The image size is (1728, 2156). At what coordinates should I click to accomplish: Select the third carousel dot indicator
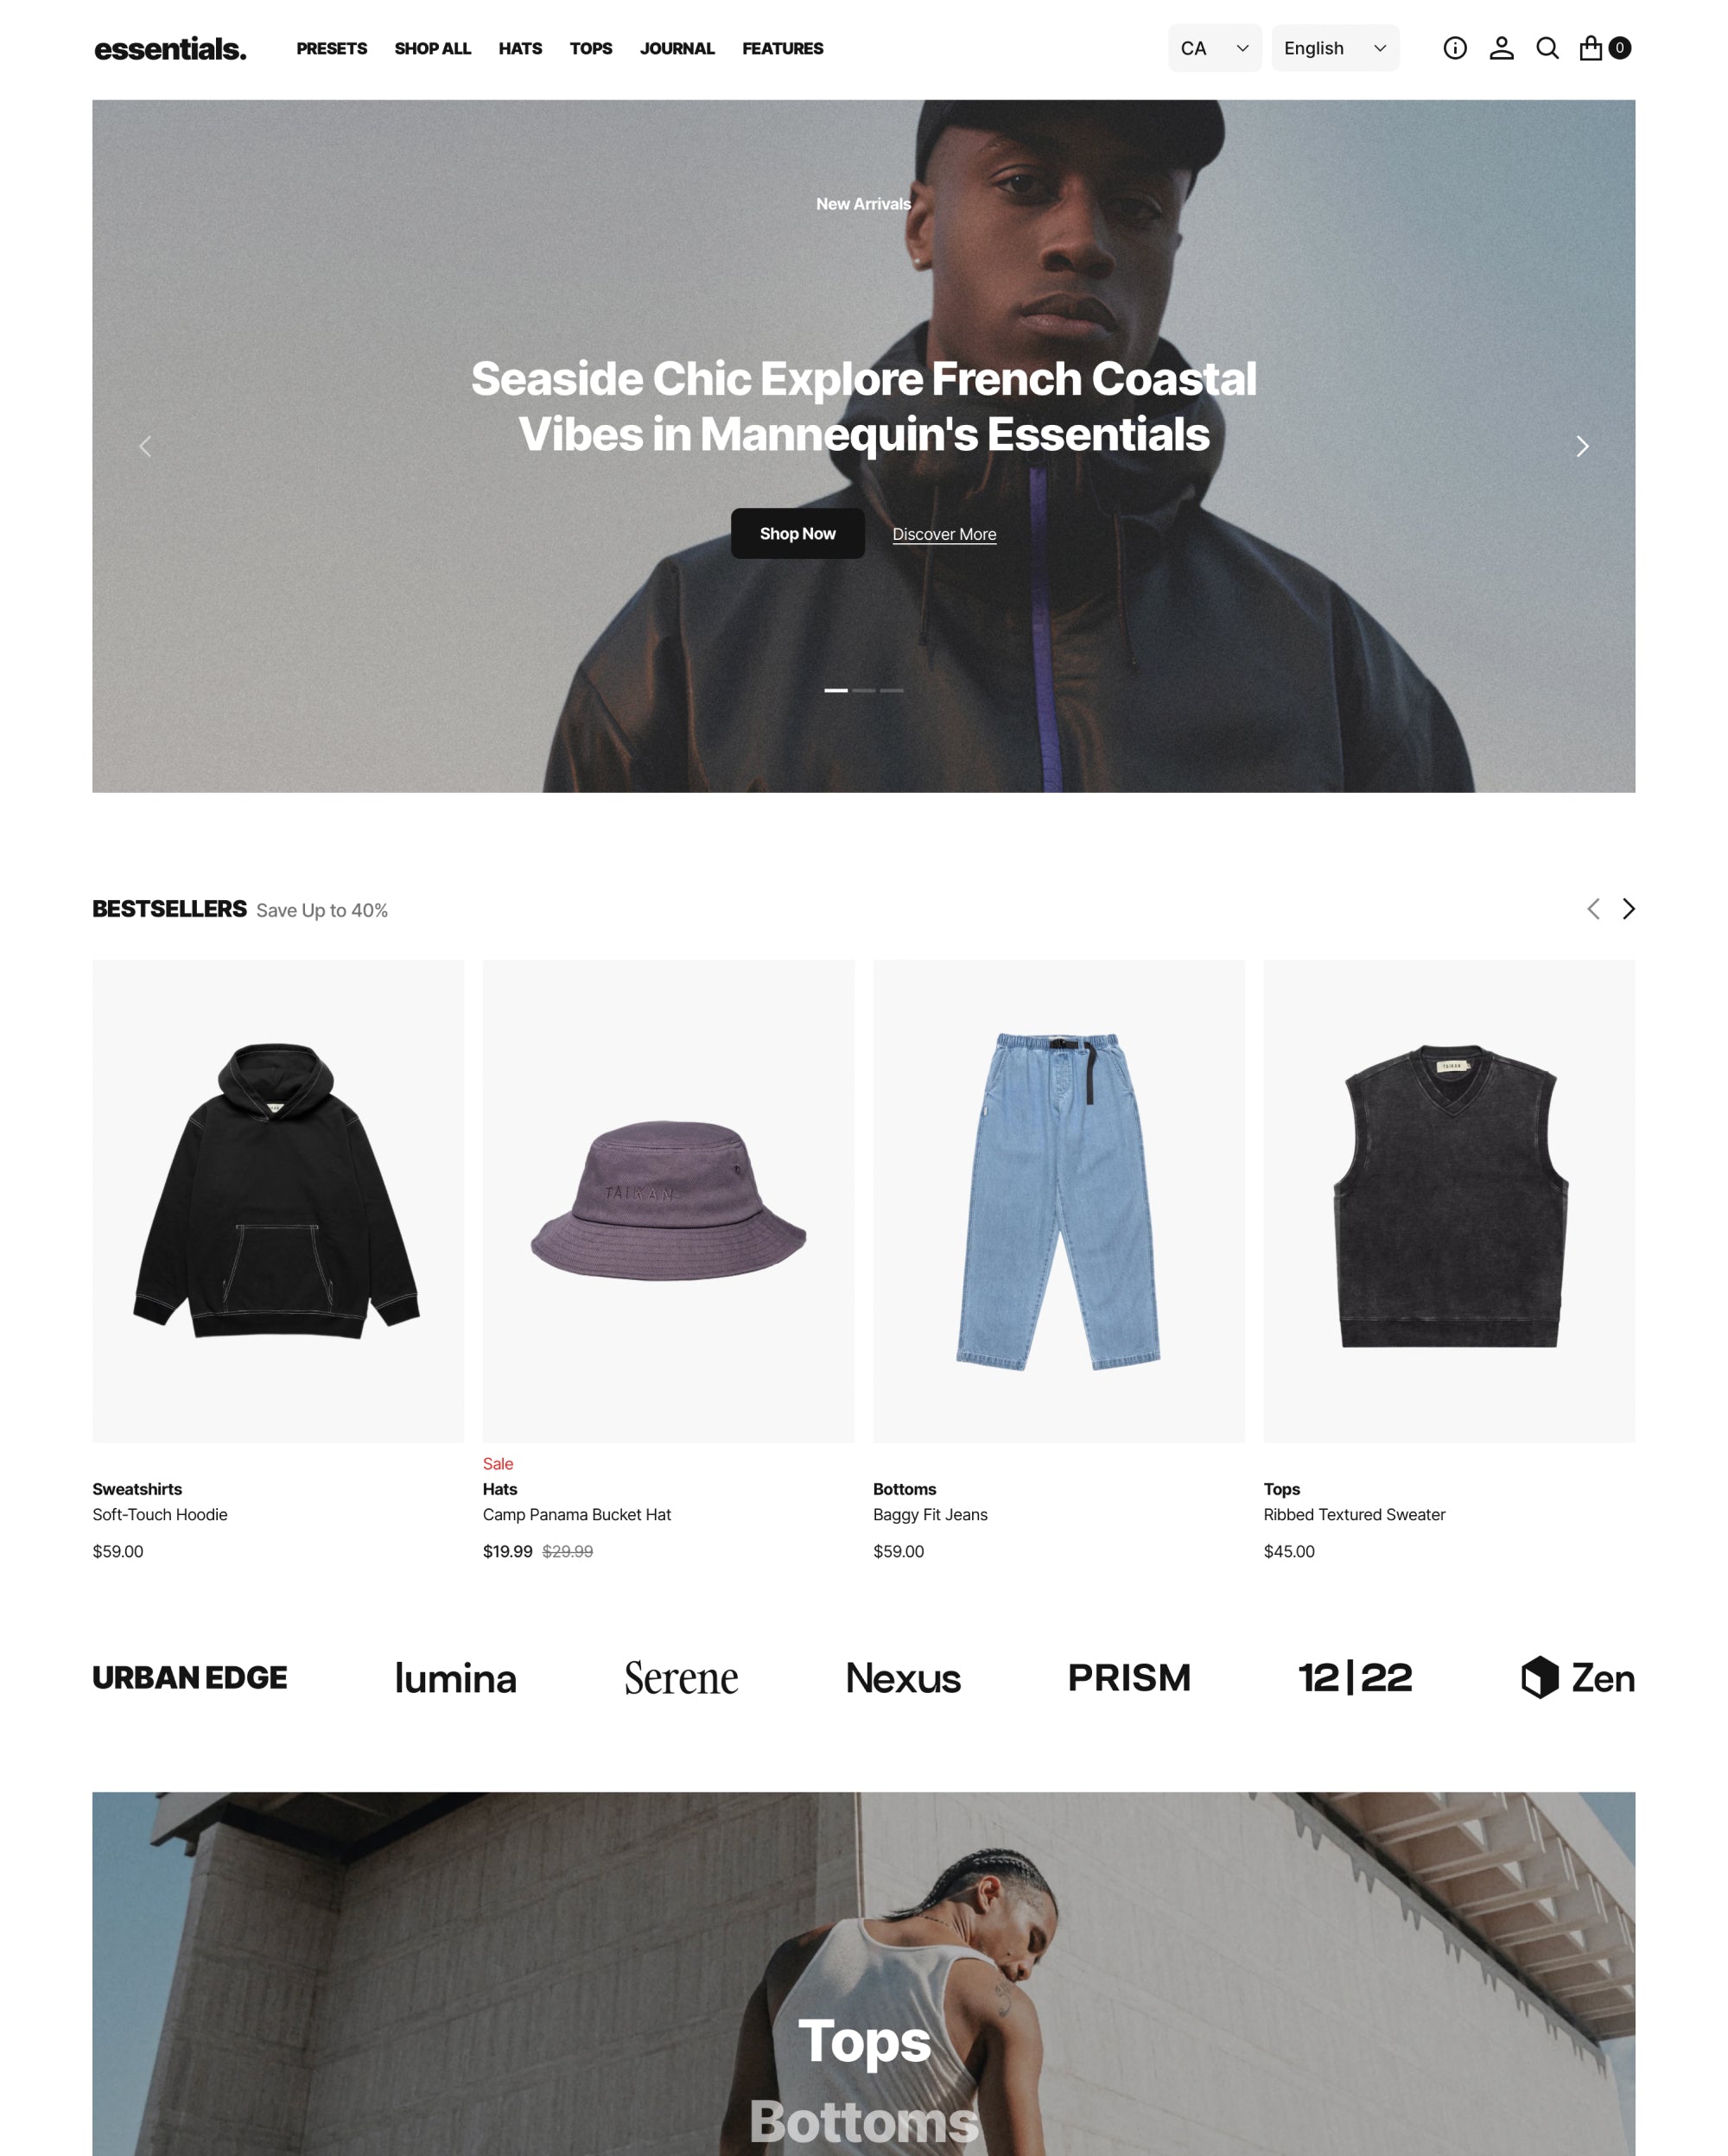click(893, 691)
